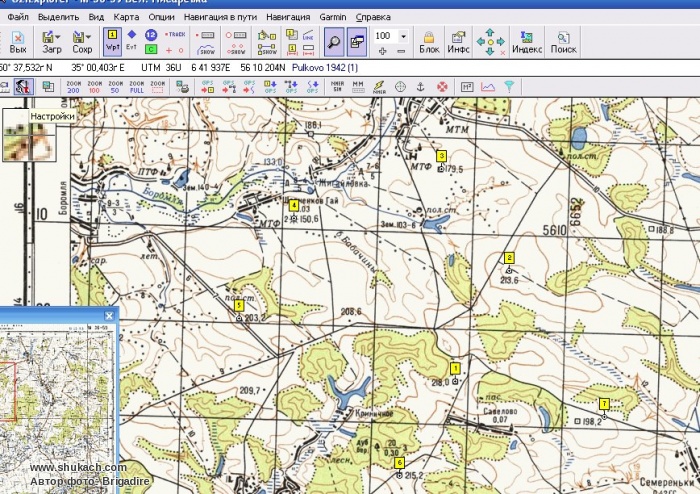Select the Evt event marker tool

(x=131, y=40)
